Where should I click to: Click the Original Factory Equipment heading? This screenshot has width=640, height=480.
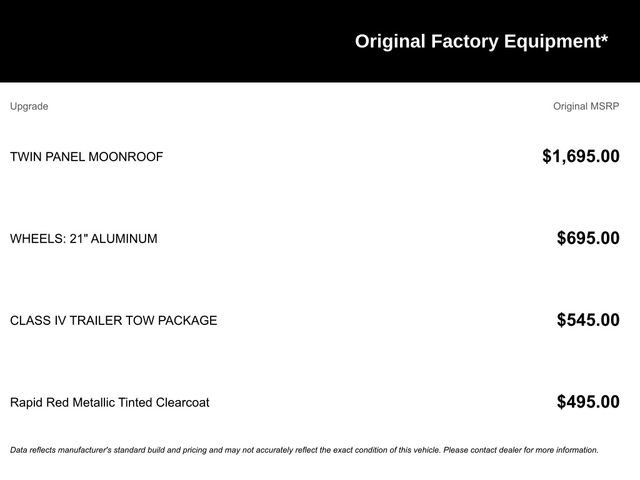pos(481,42)
